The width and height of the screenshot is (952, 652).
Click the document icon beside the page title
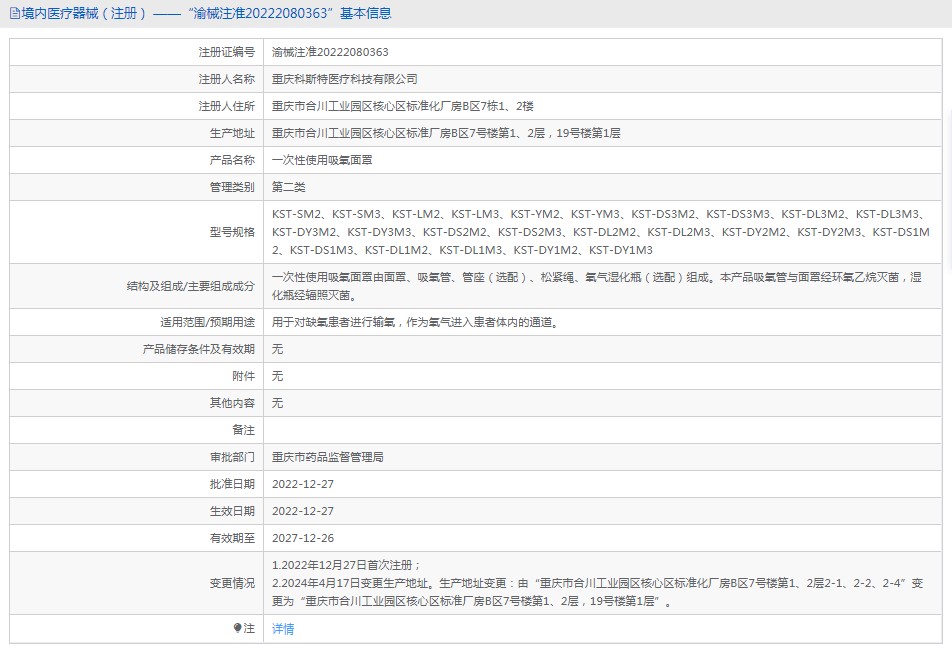click(x=15, y=13)
